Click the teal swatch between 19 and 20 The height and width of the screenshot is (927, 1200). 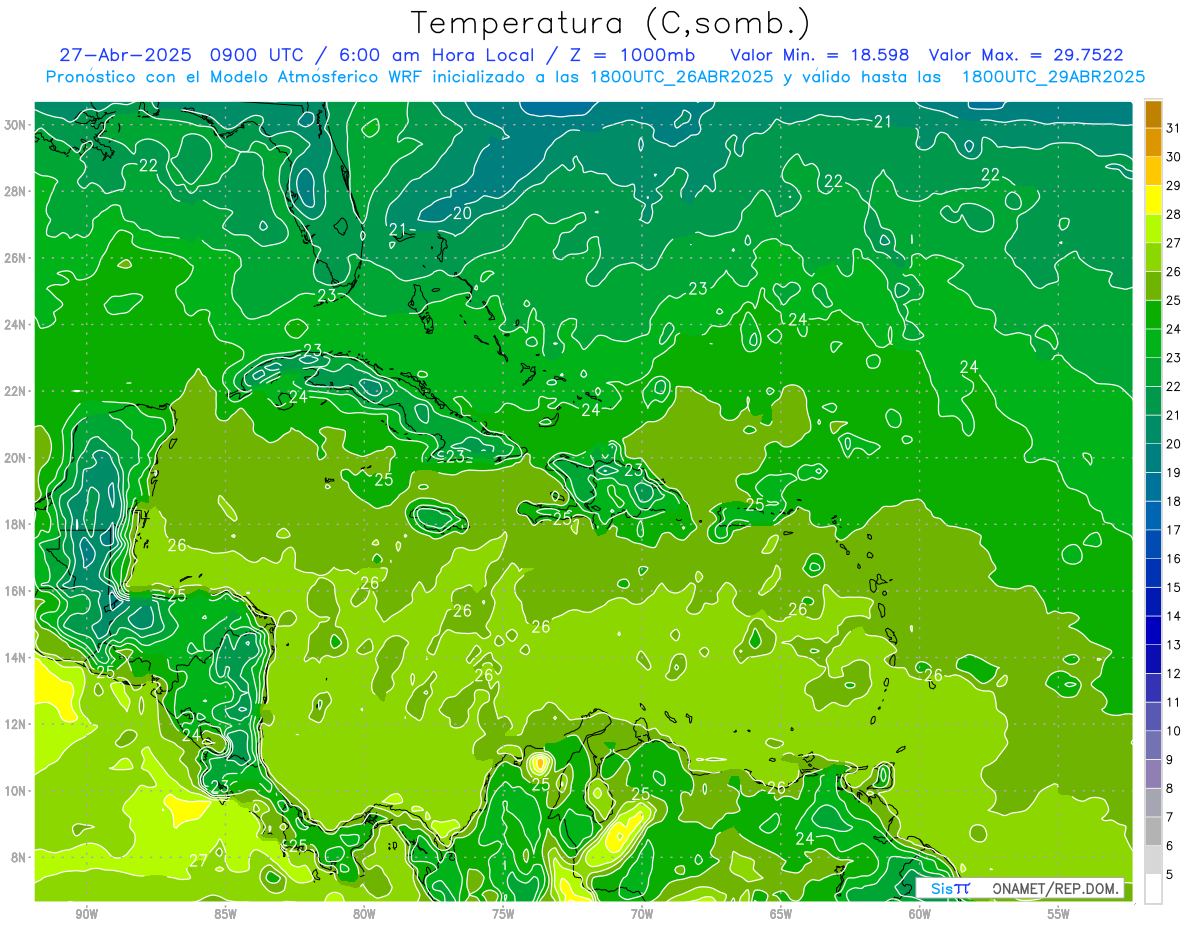(1153, 458)
